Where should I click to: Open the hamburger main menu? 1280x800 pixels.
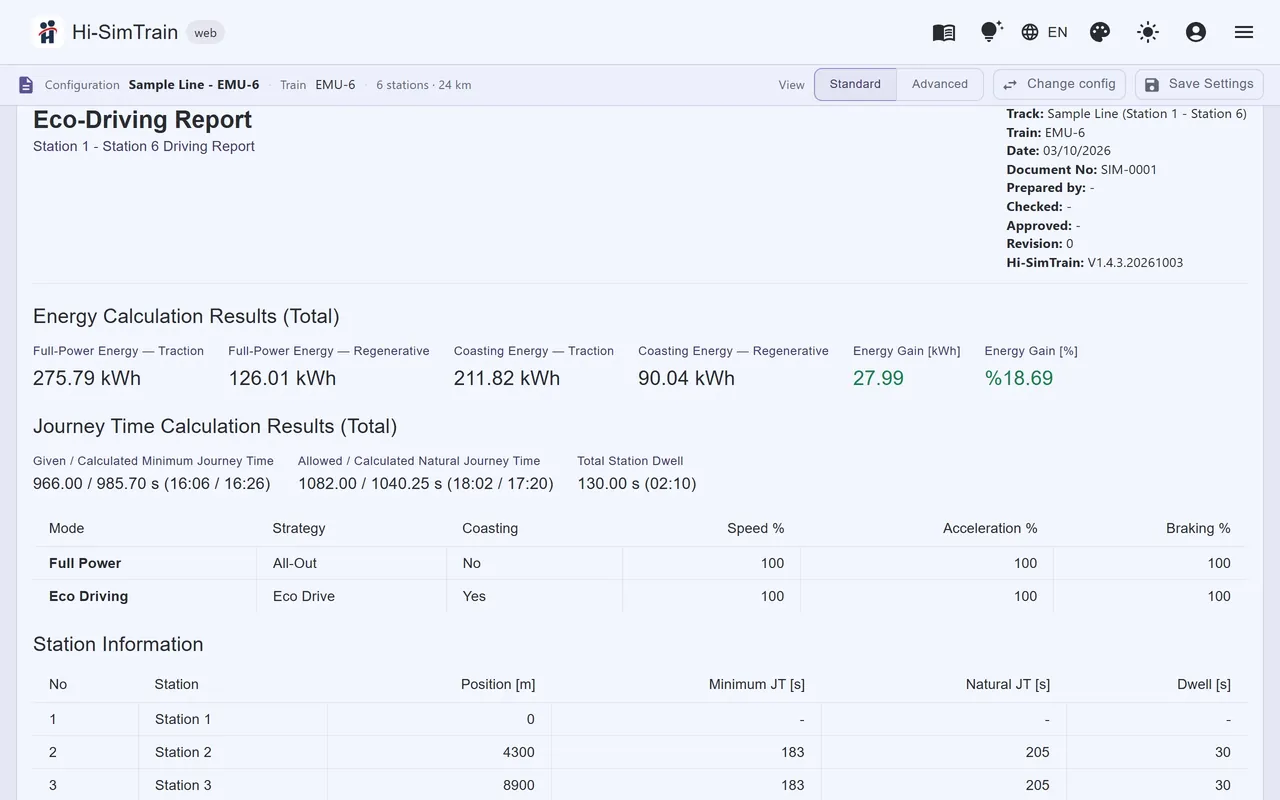coord(1244,32)
